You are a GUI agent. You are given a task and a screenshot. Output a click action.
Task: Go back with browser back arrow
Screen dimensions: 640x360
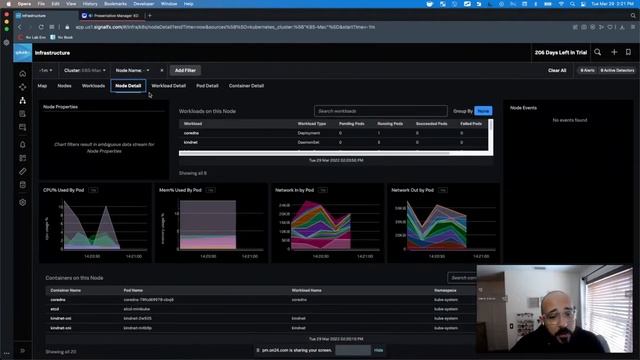[20, 27]
